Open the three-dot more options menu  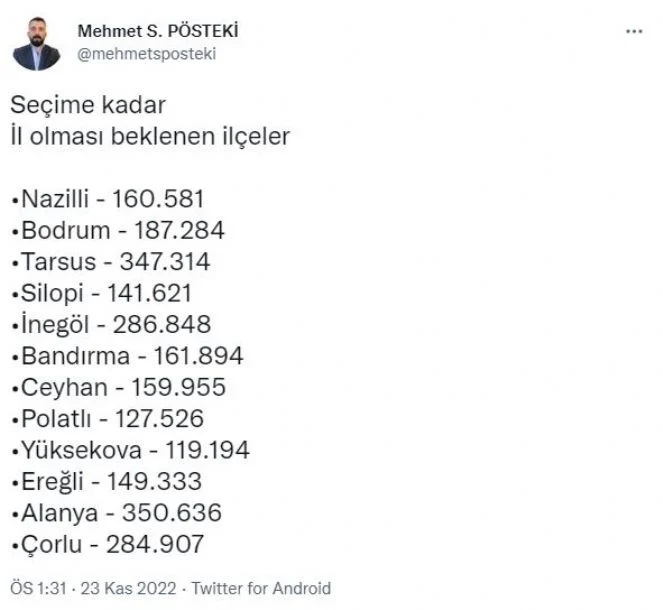click(x=634, y=31)
